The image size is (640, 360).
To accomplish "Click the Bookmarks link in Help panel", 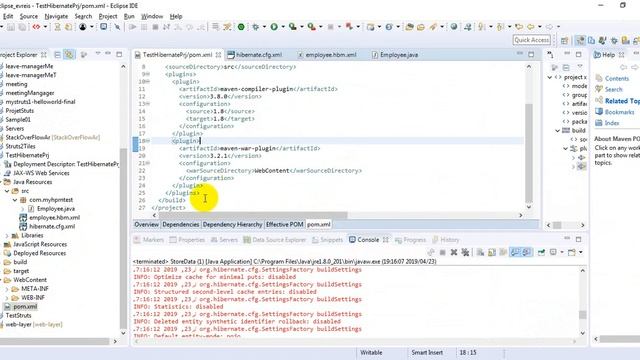I will (619, 112).
